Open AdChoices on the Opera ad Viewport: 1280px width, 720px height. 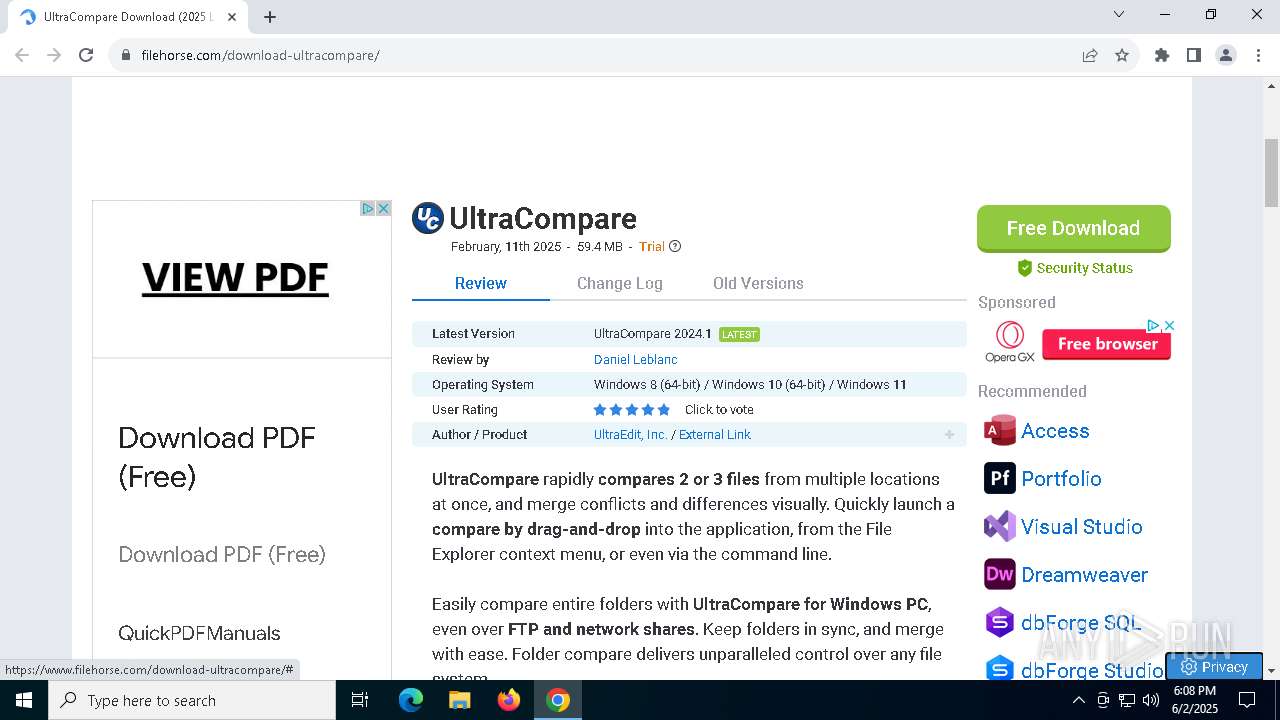click(x=1153, y=325)
